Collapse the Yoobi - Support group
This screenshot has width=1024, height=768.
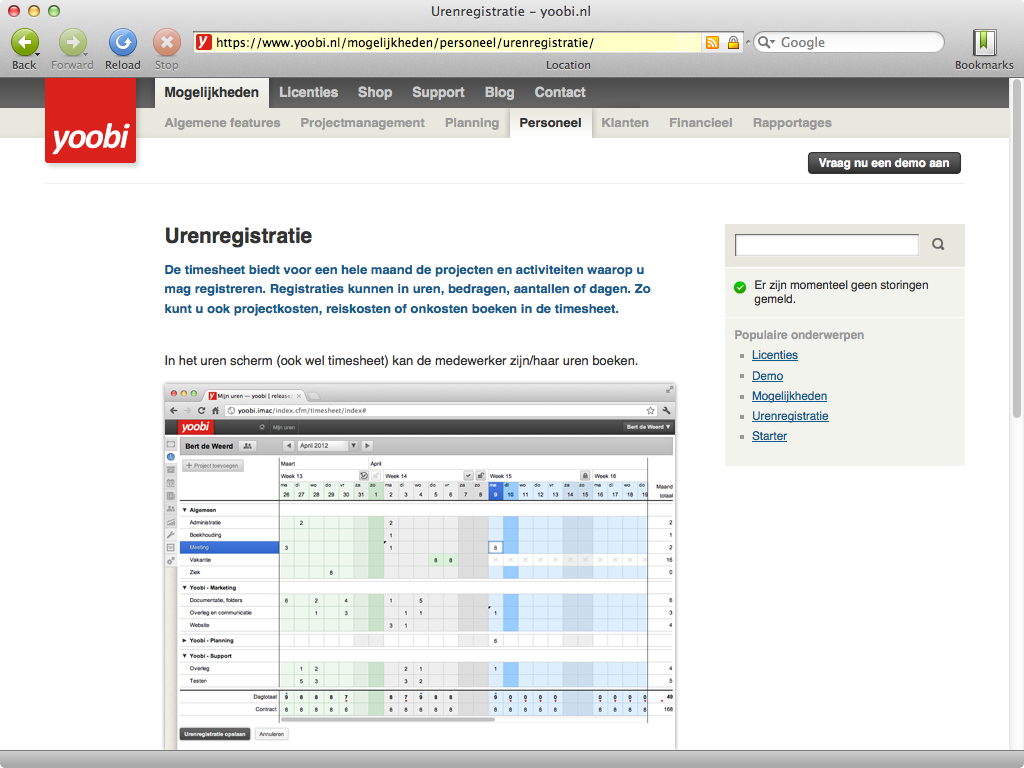point(184,656)
